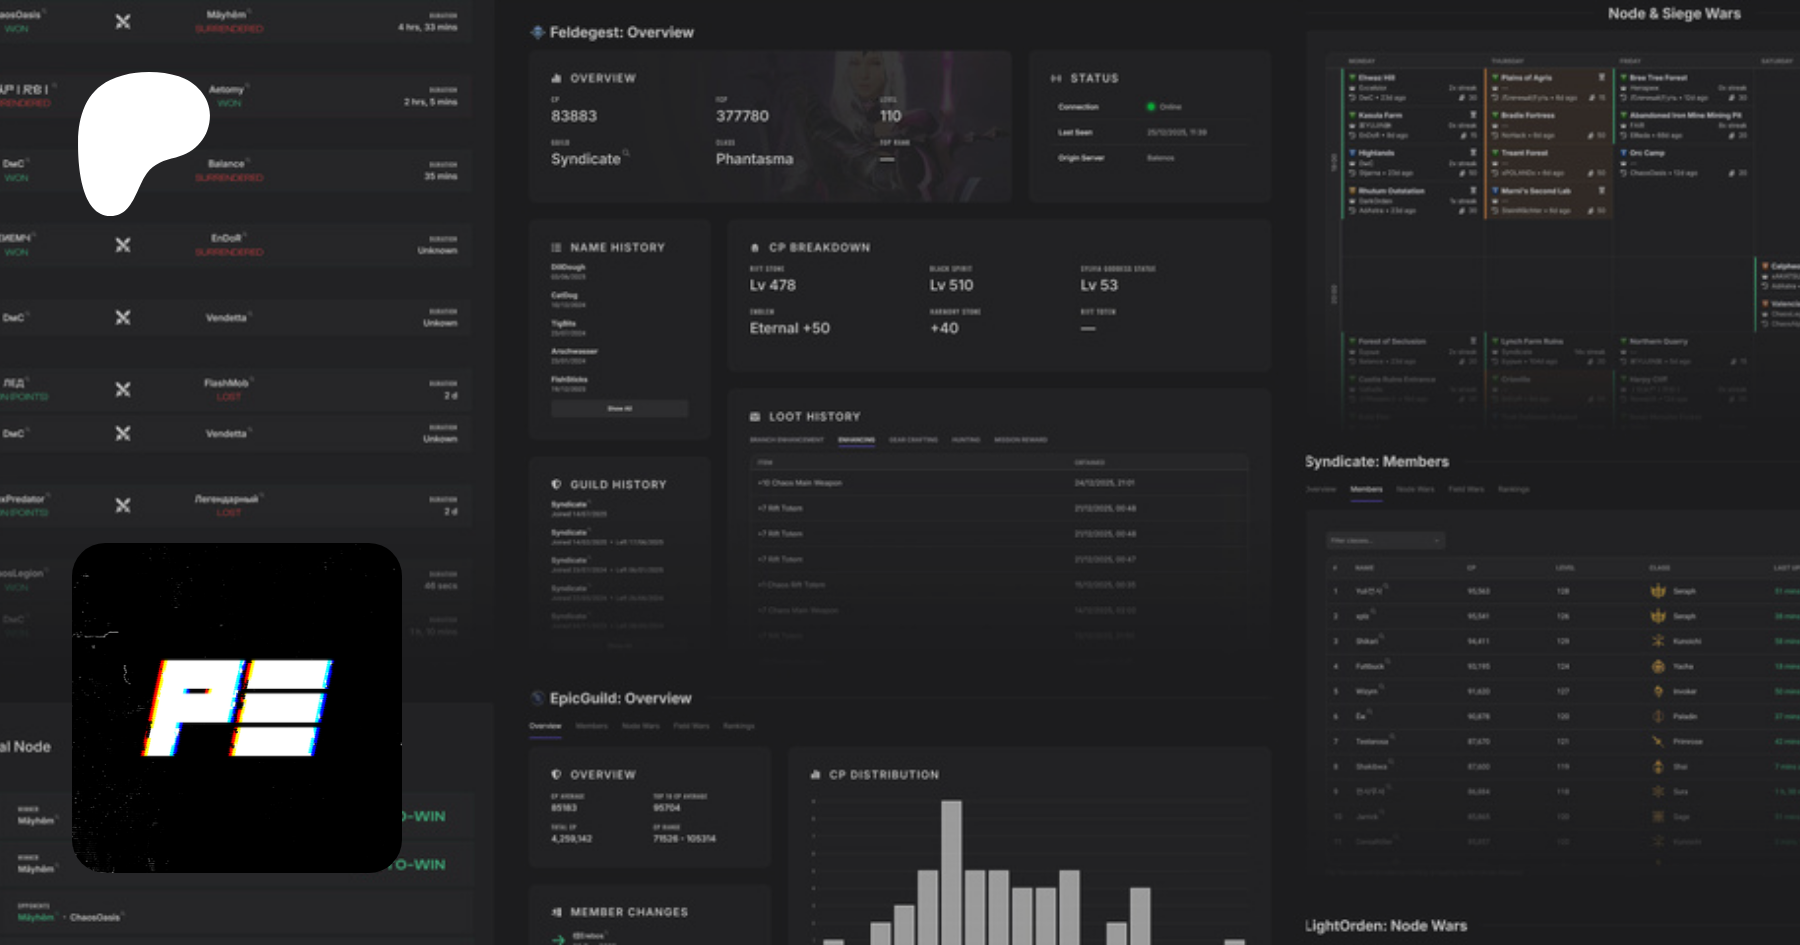Click the Name History list icon
1800x945 pixels.
point(556,248)
